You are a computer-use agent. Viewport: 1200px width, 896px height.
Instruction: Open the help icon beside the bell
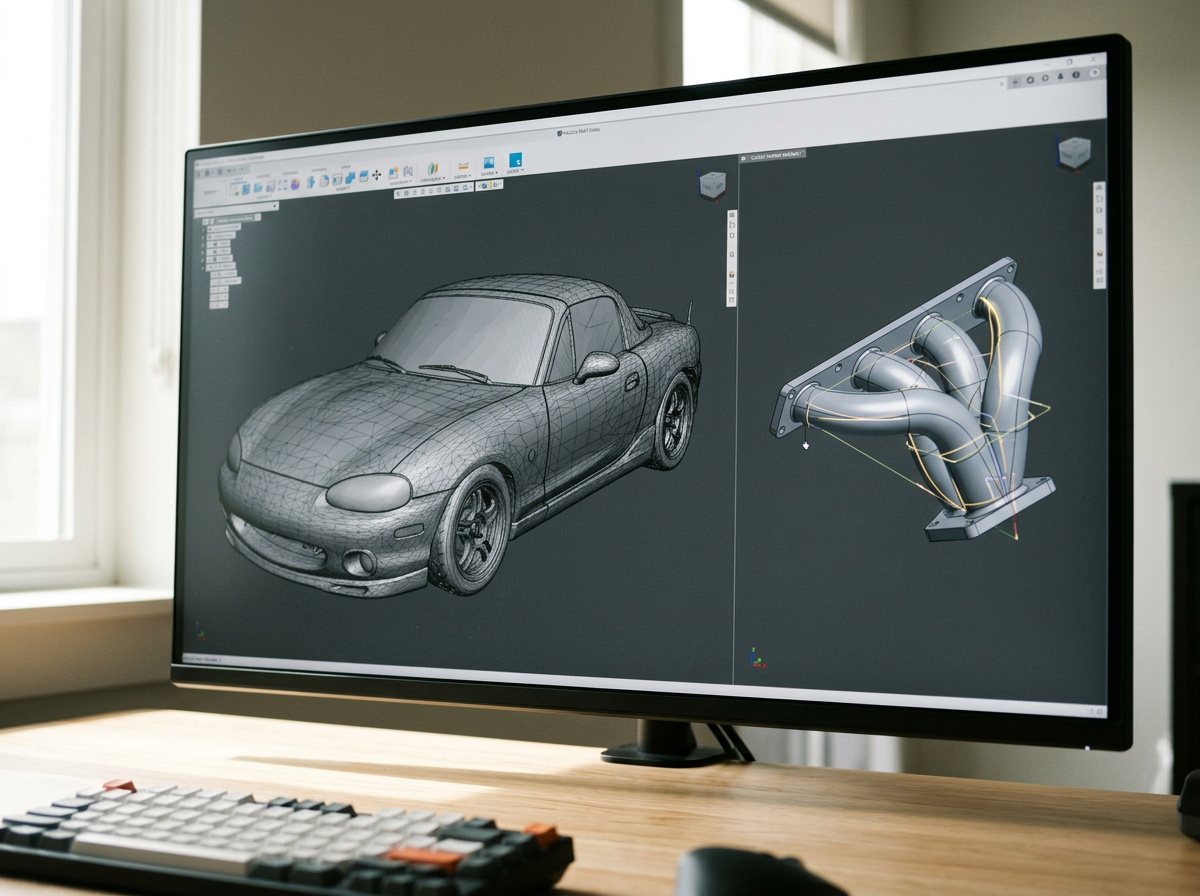tap(1076, 75)
